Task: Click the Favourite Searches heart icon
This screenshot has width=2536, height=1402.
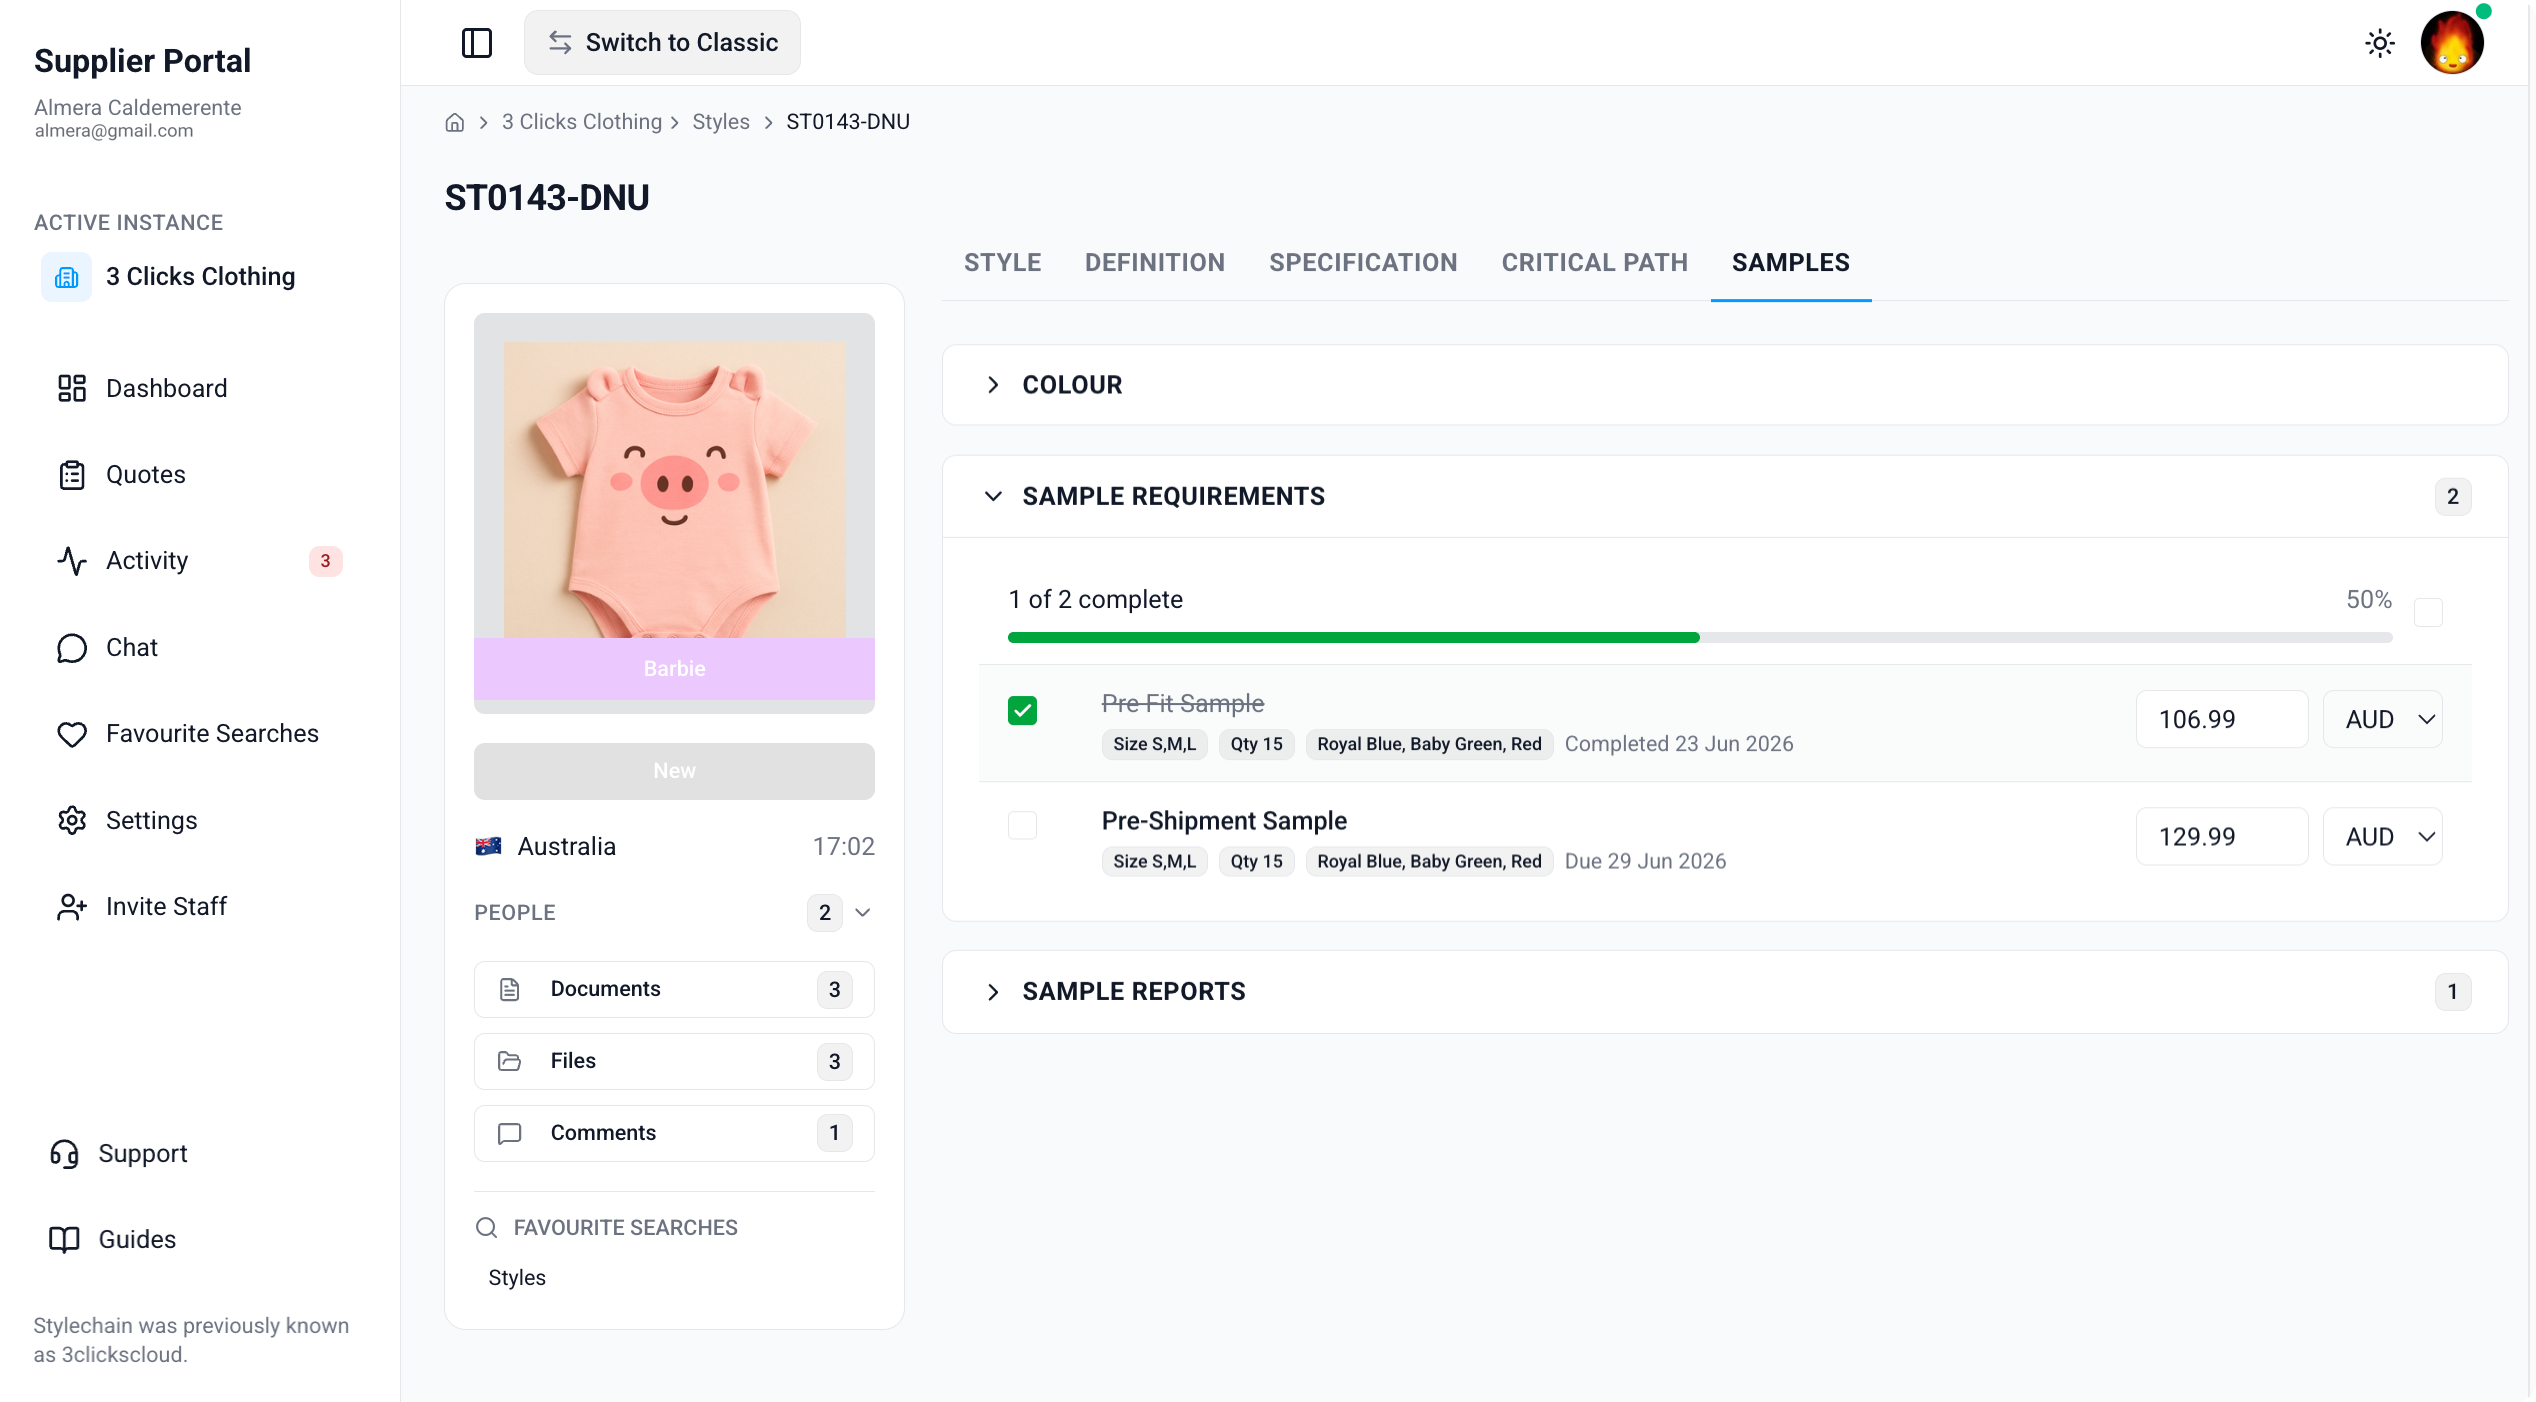Action: click(x=72, y=734)
